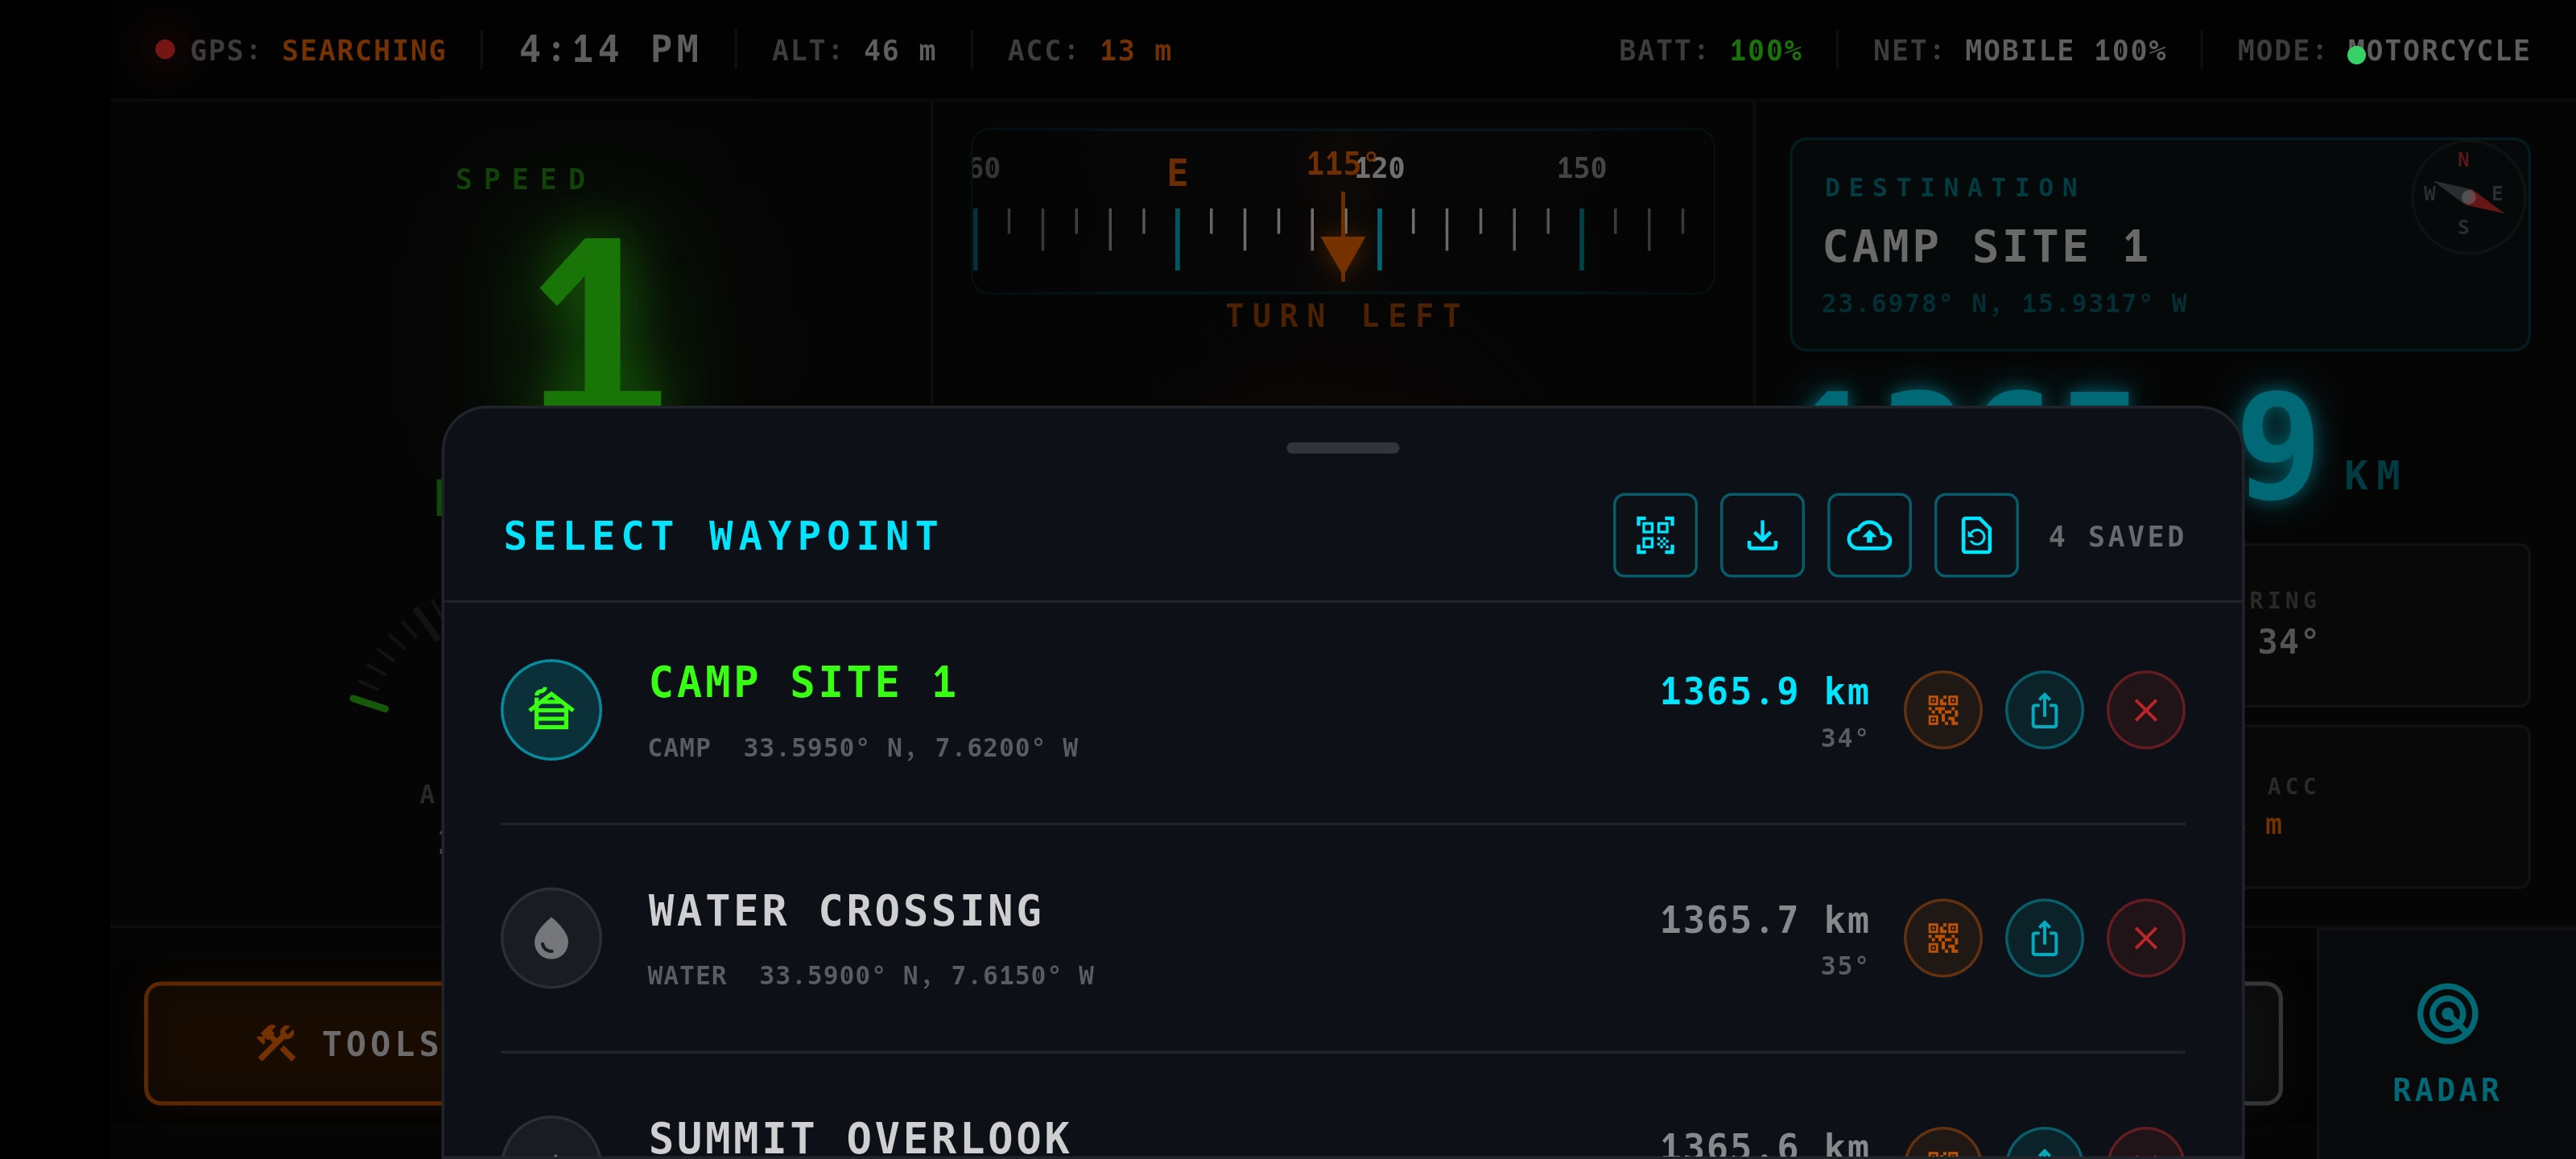This screenshot has width=2576, height=1159.
Task: Click the TURN LEFT instruction
Action: click(x=1344, y=316)
